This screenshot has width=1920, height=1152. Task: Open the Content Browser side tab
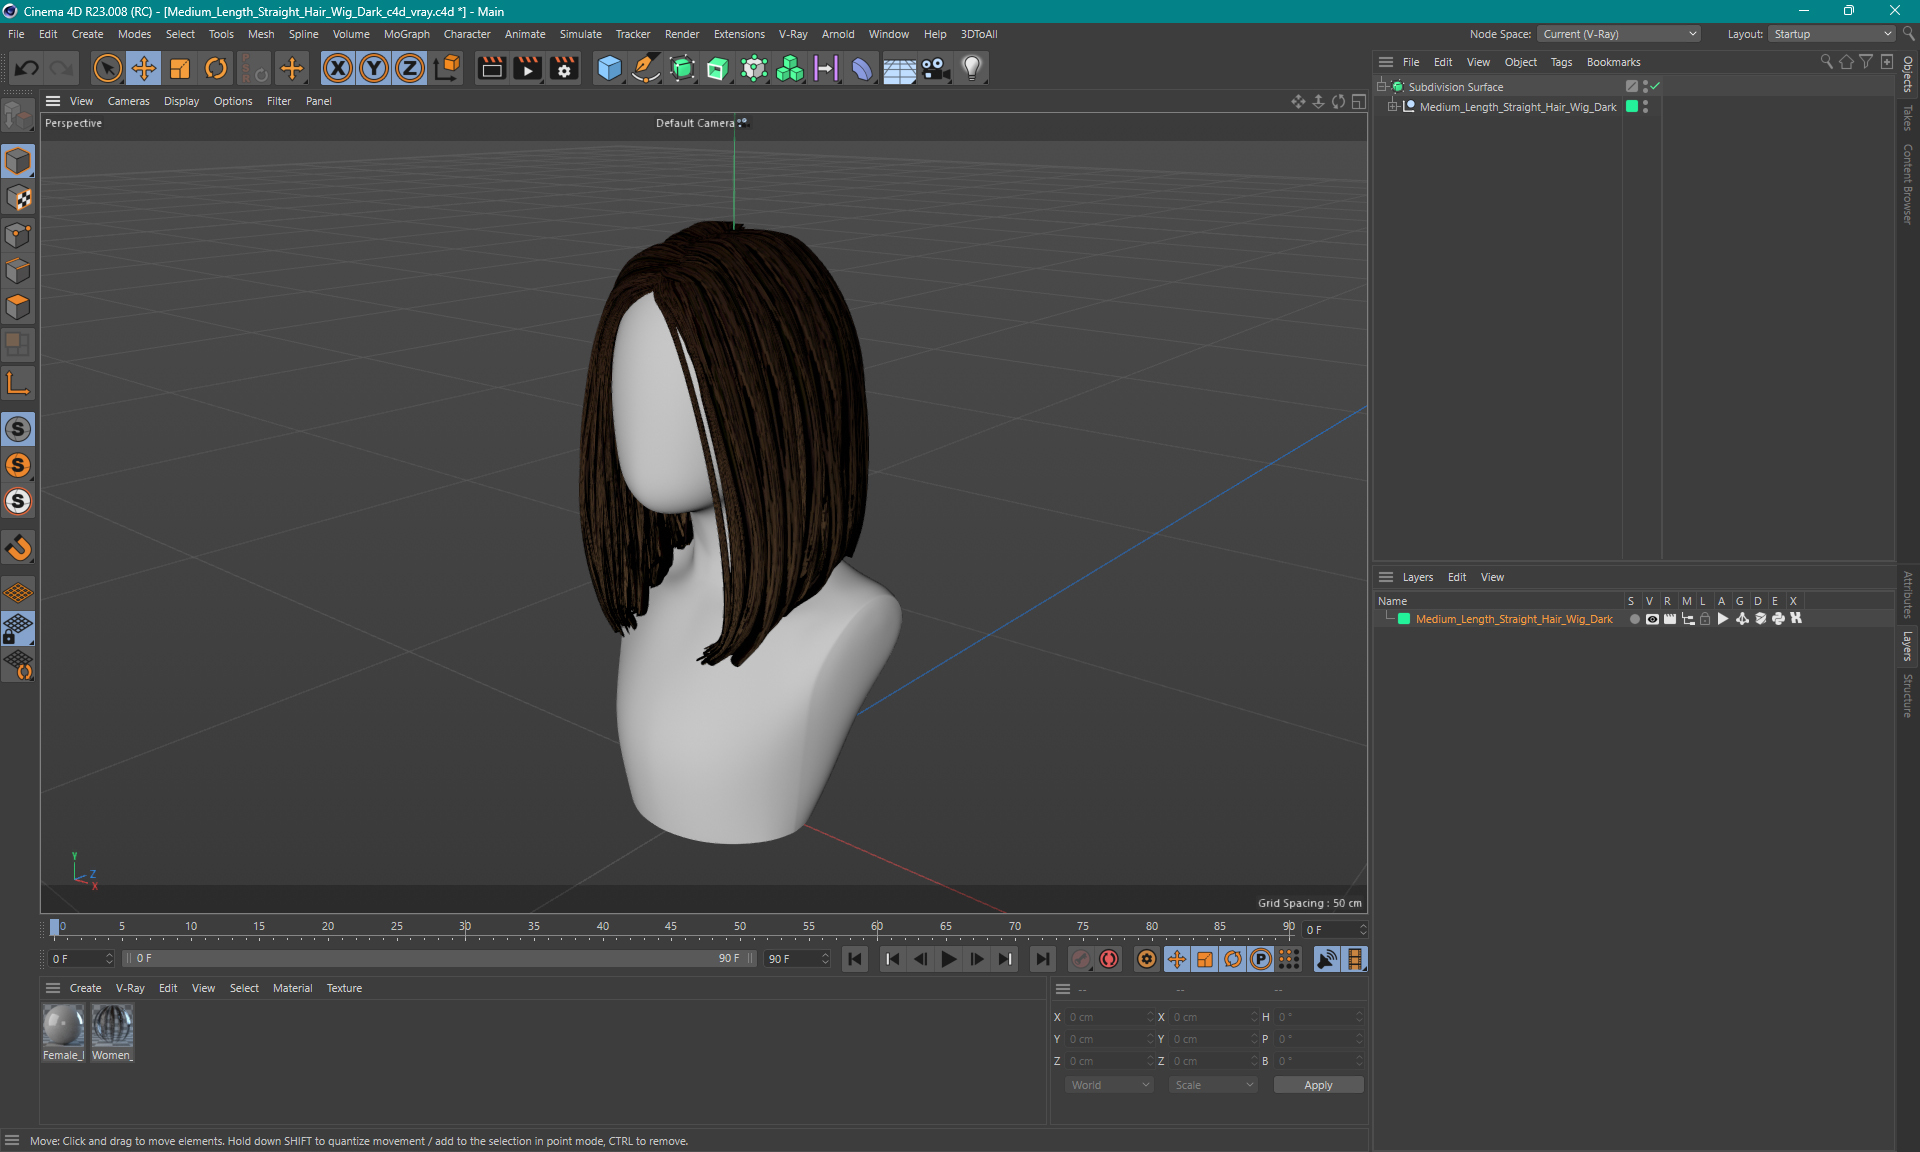[x=1908, y=183]
